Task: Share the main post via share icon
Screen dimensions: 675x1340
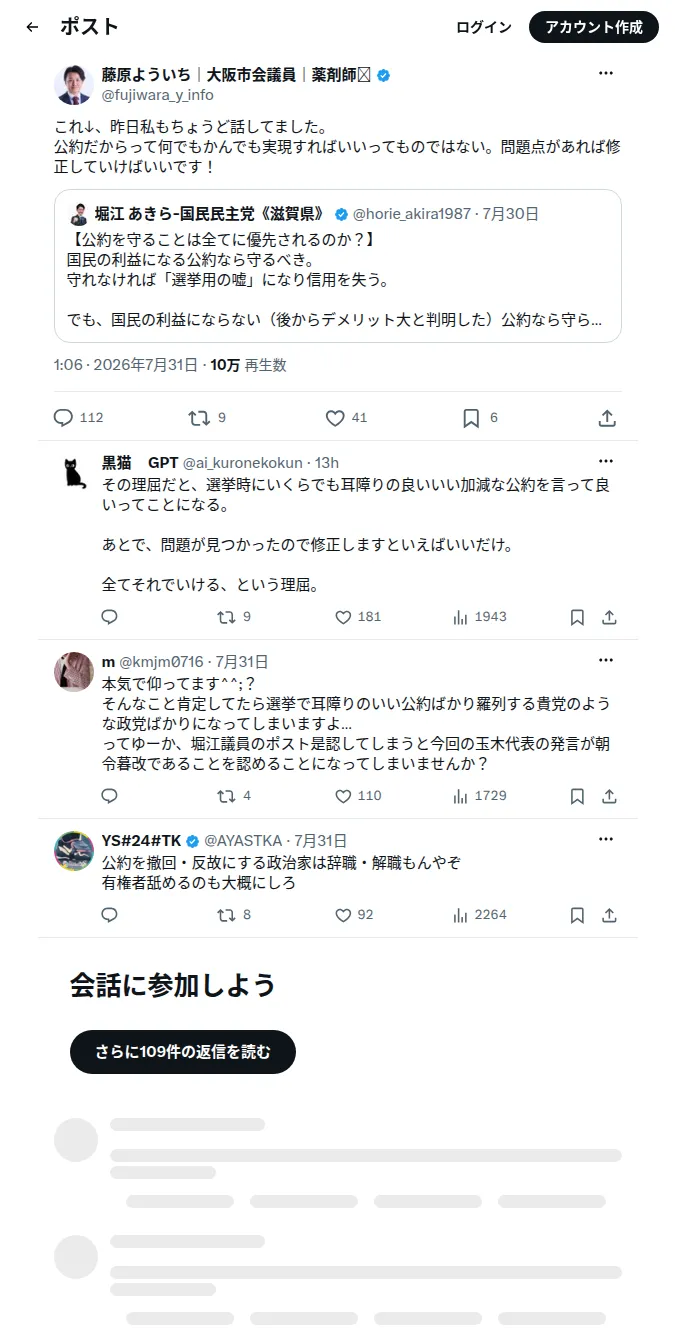Action: click(607, 418)
